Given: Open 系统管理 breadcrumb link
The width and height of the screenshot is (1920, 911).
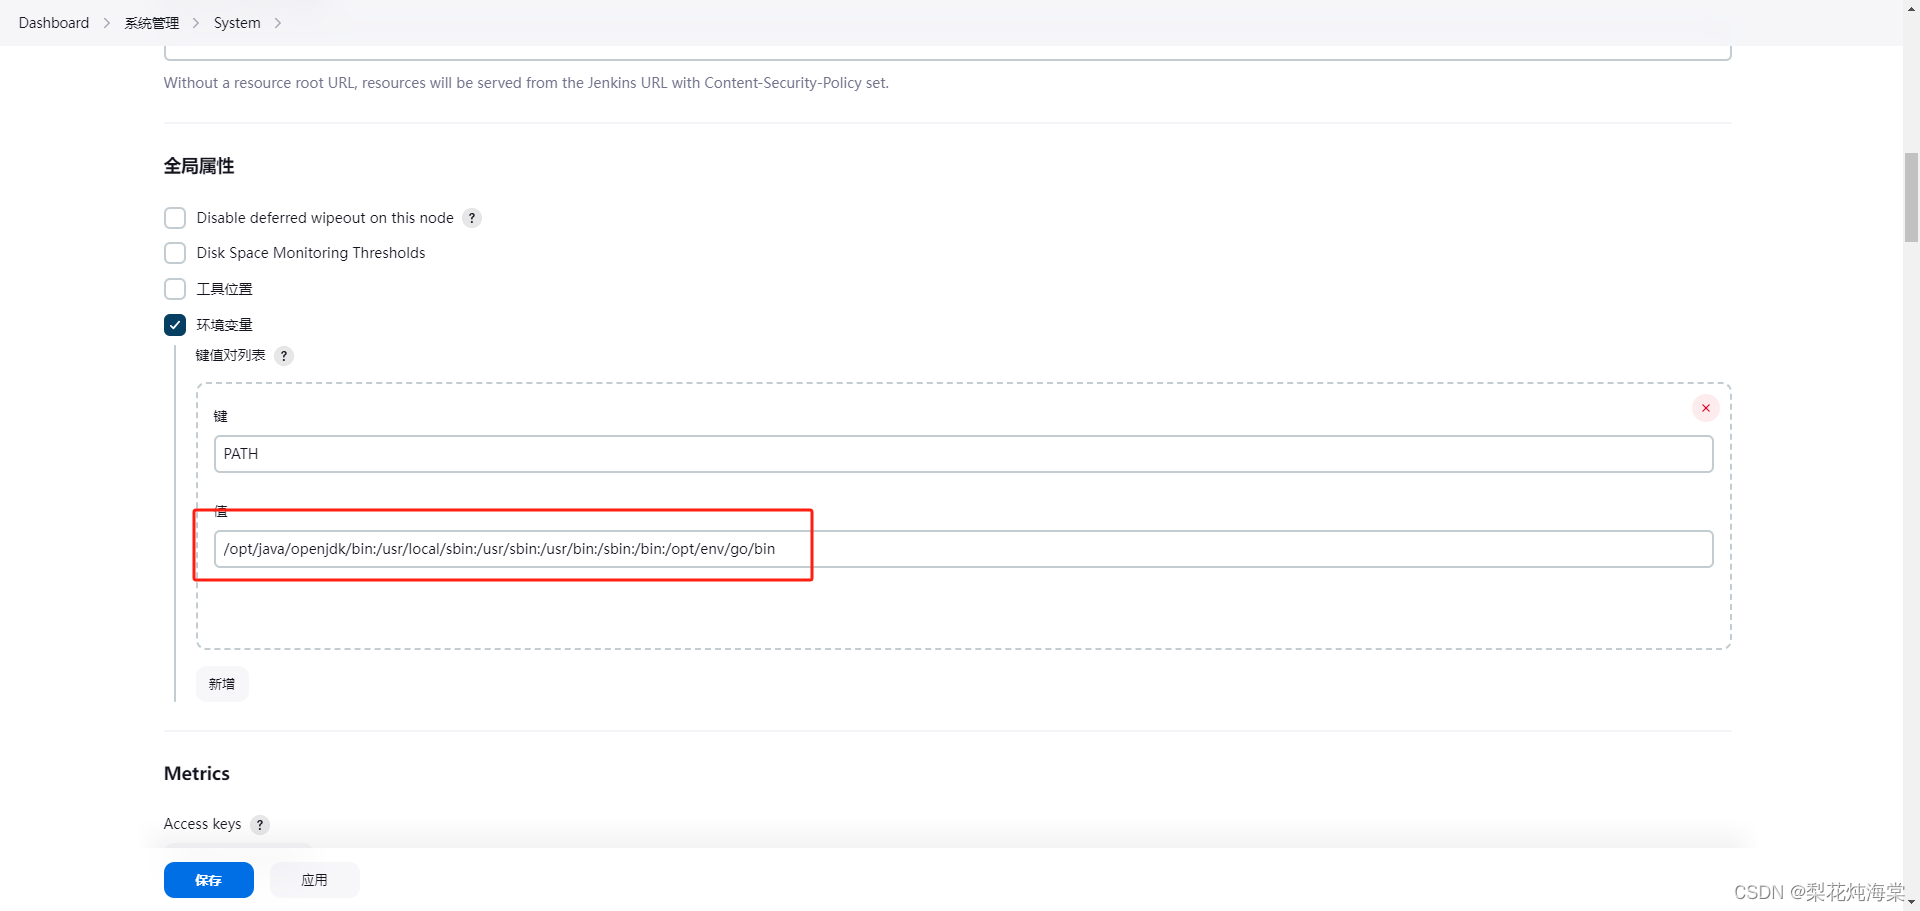Looking at the screenshot, I should coord(152,23).
